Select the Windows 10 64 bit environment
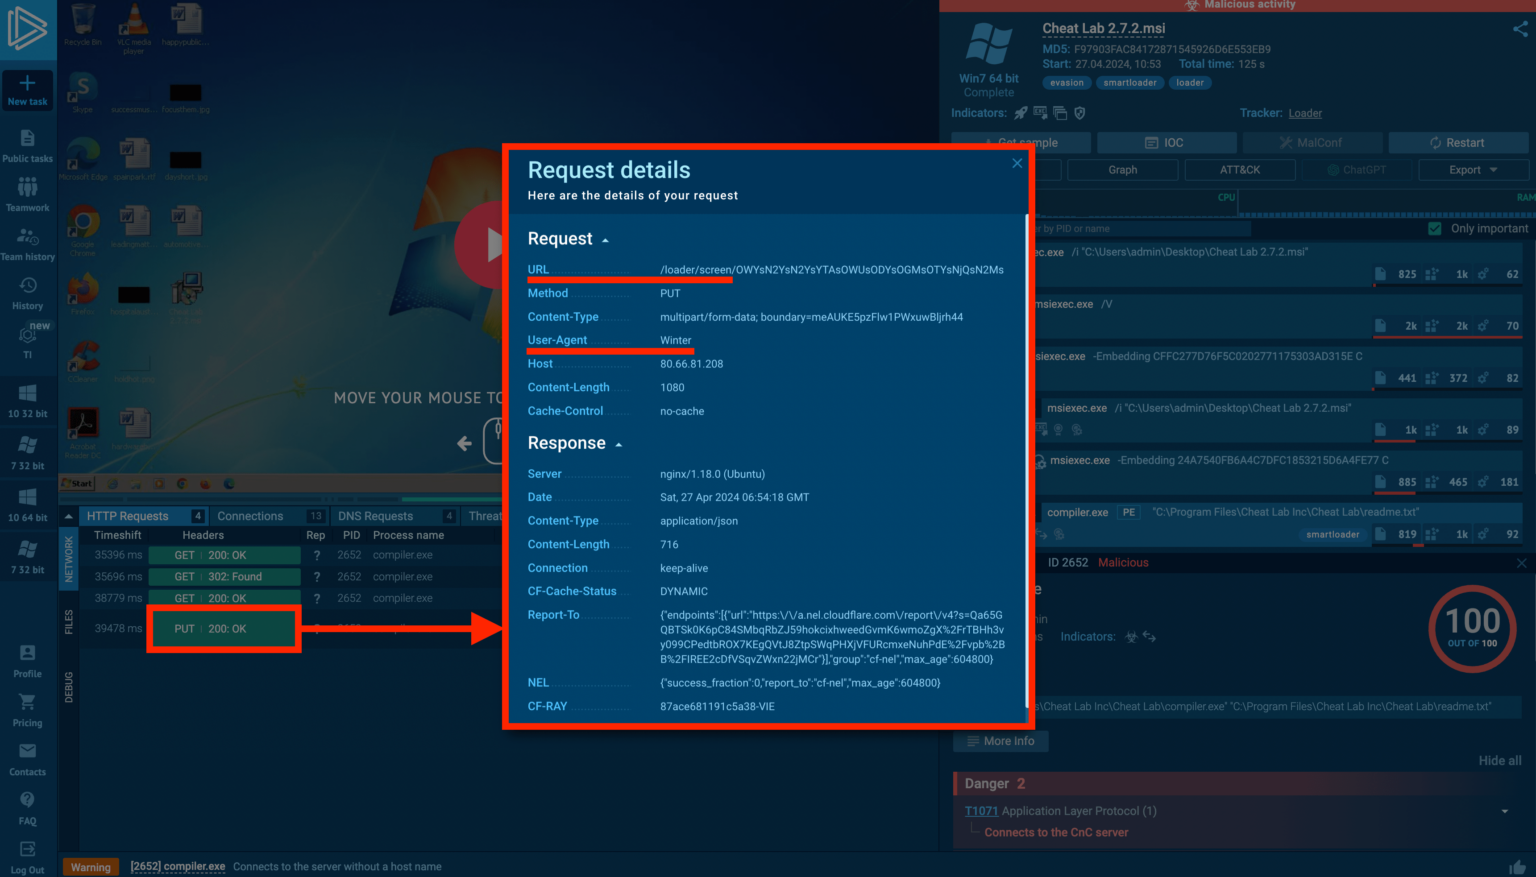Screen dimensions: 1536x877 28,505
